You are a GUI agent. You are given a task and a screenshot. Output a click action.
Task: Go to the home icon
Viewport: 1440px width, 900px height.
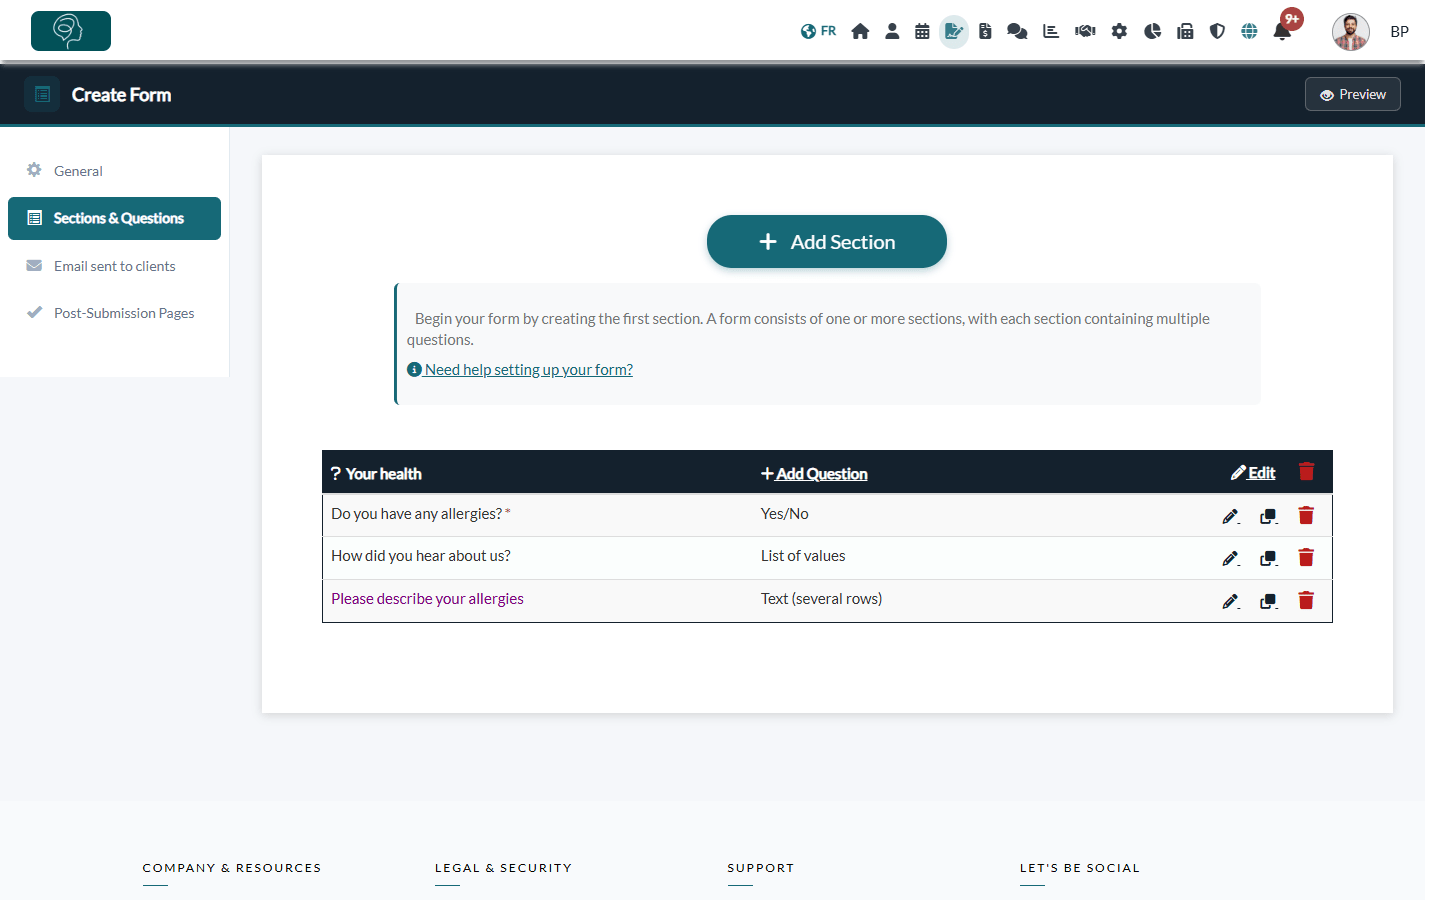pyautogui.click(x=860, y=31)
